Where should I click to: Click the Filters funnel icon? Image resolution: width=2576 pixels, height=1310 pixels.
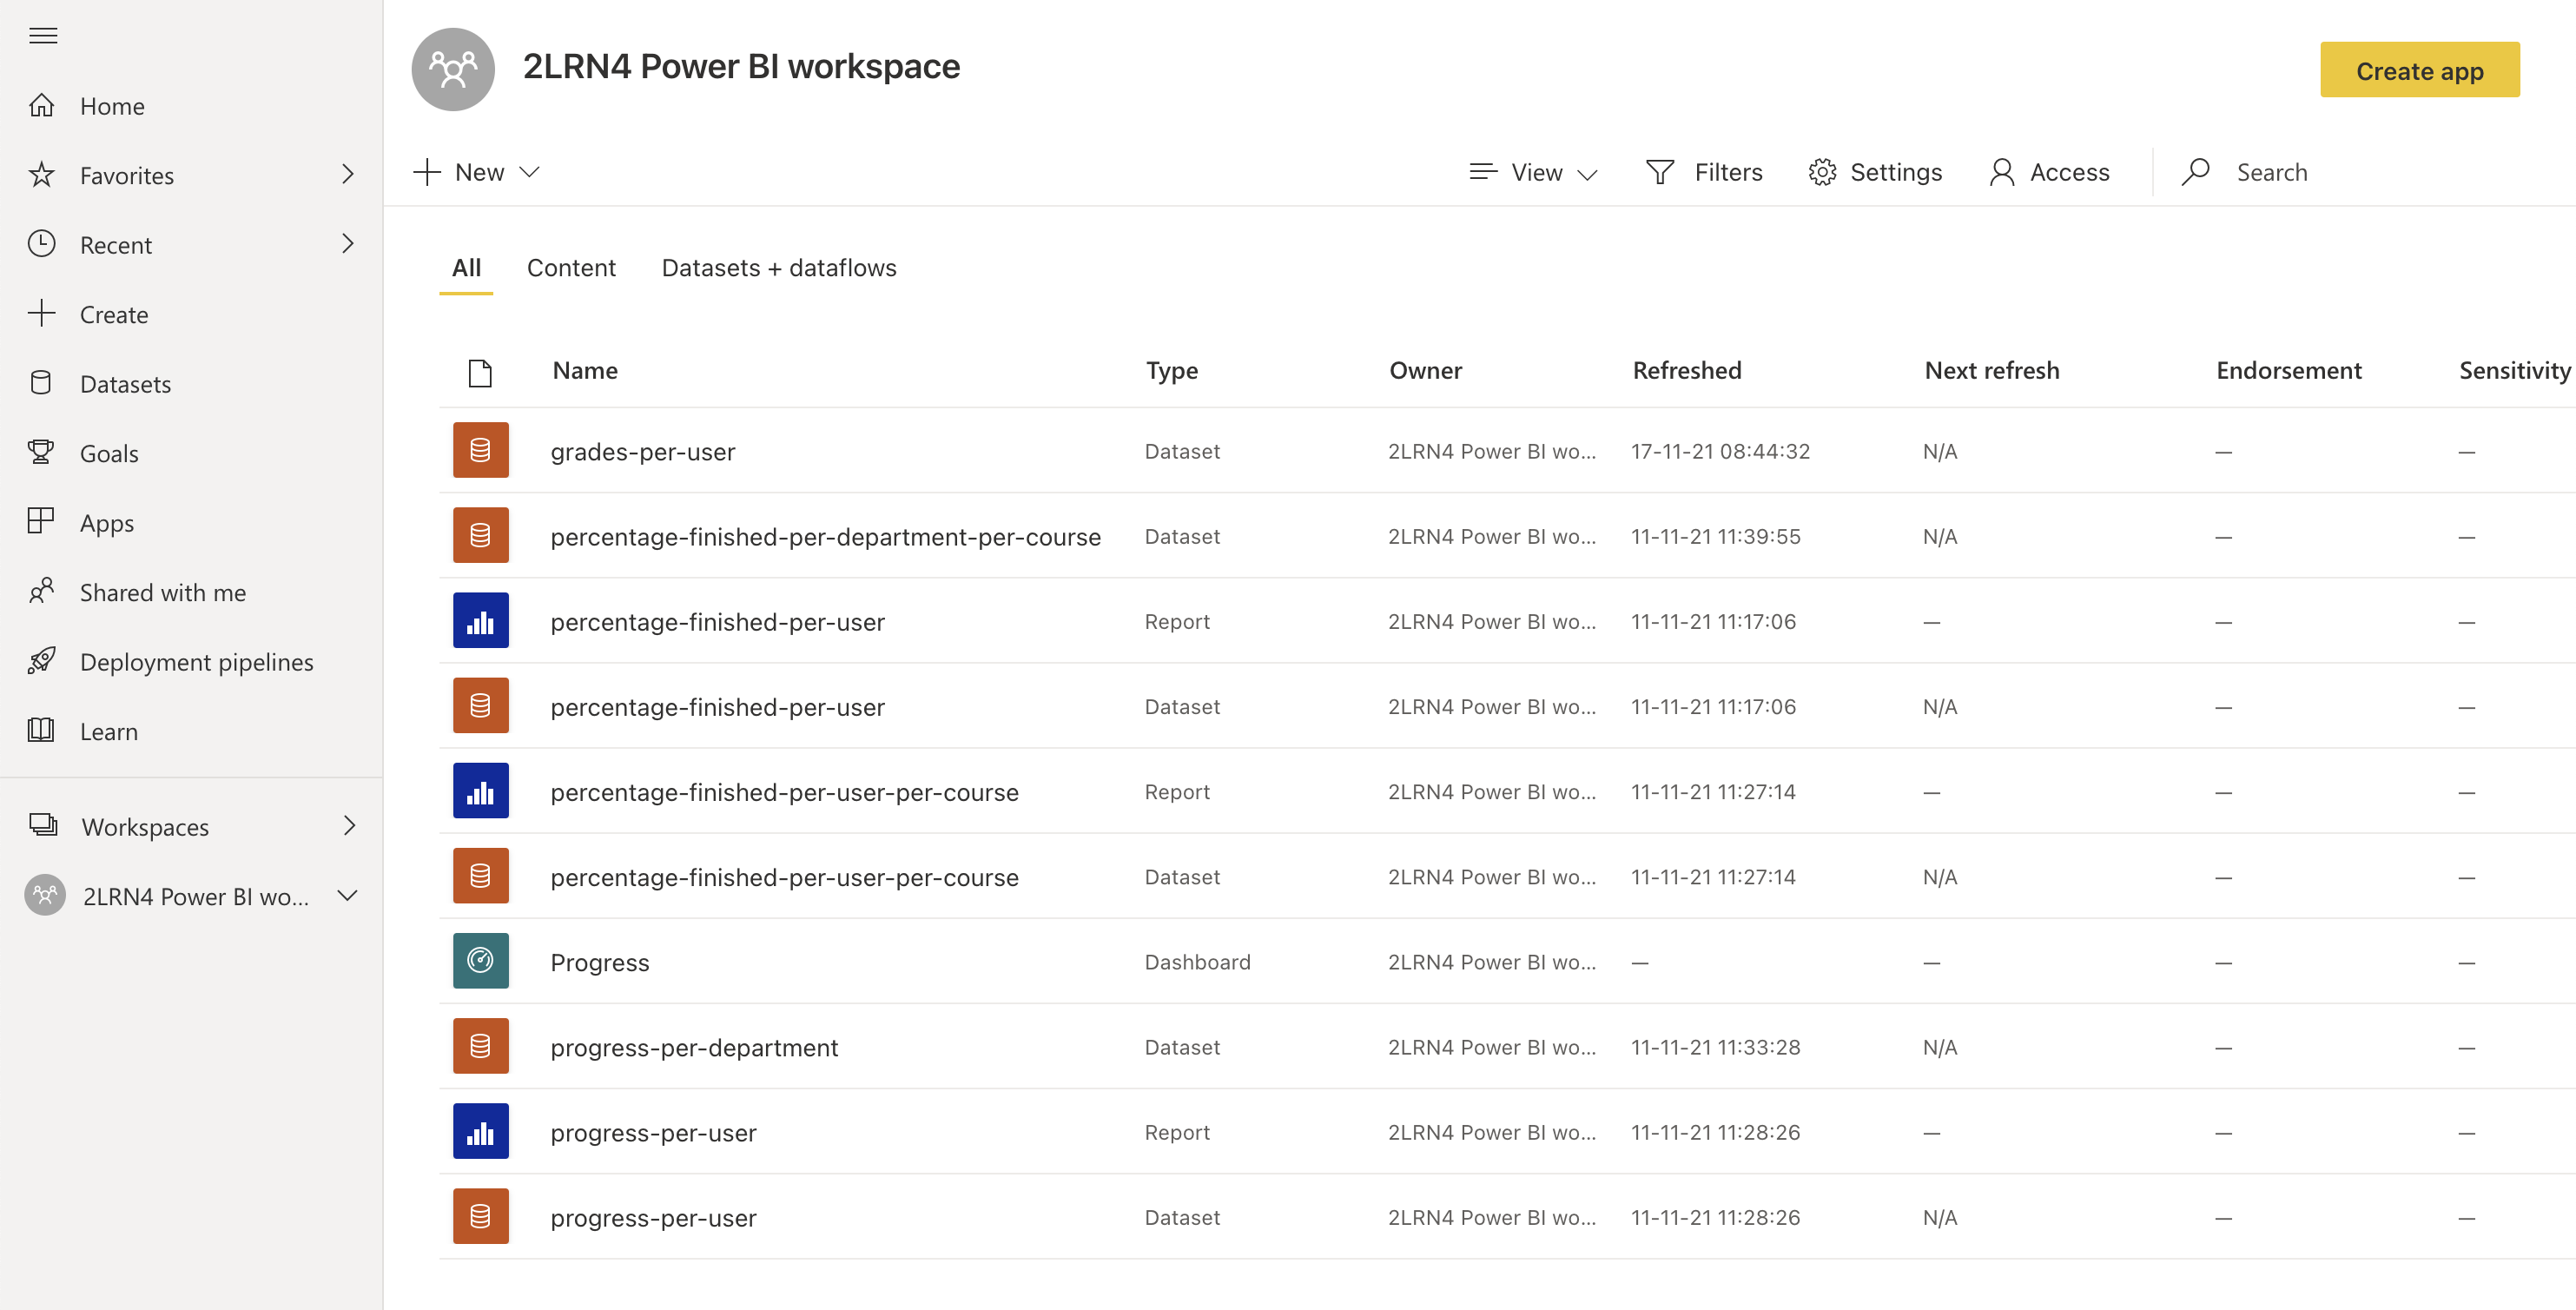tap(1660, 172)
